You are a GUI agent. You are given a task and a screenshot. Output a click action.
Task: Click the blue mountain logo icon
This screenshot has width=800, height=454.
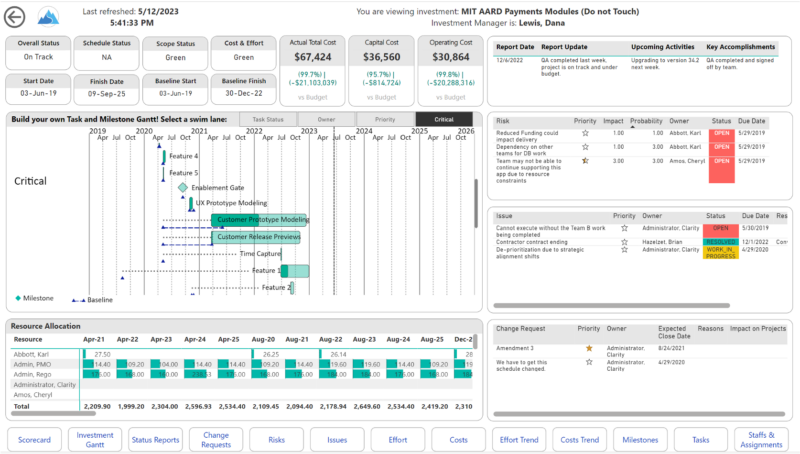pyautogui.click(x=48, y=17)
